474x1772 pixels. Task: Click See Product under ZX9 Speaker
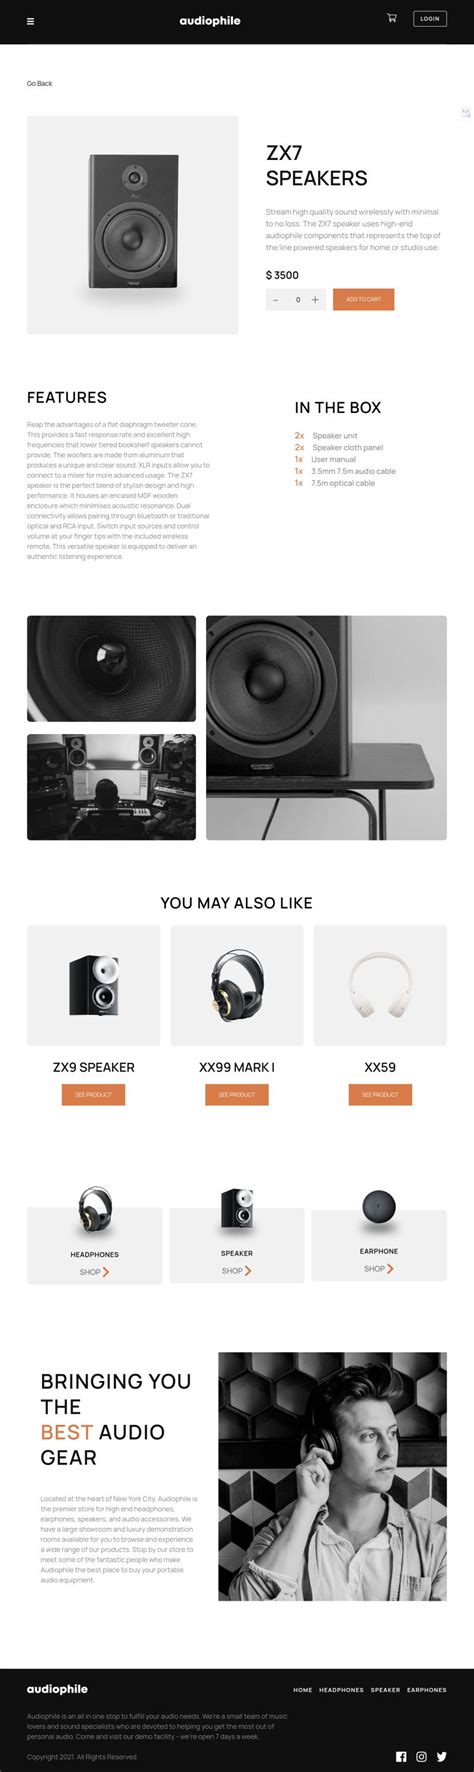click(x=93, y=1094)
